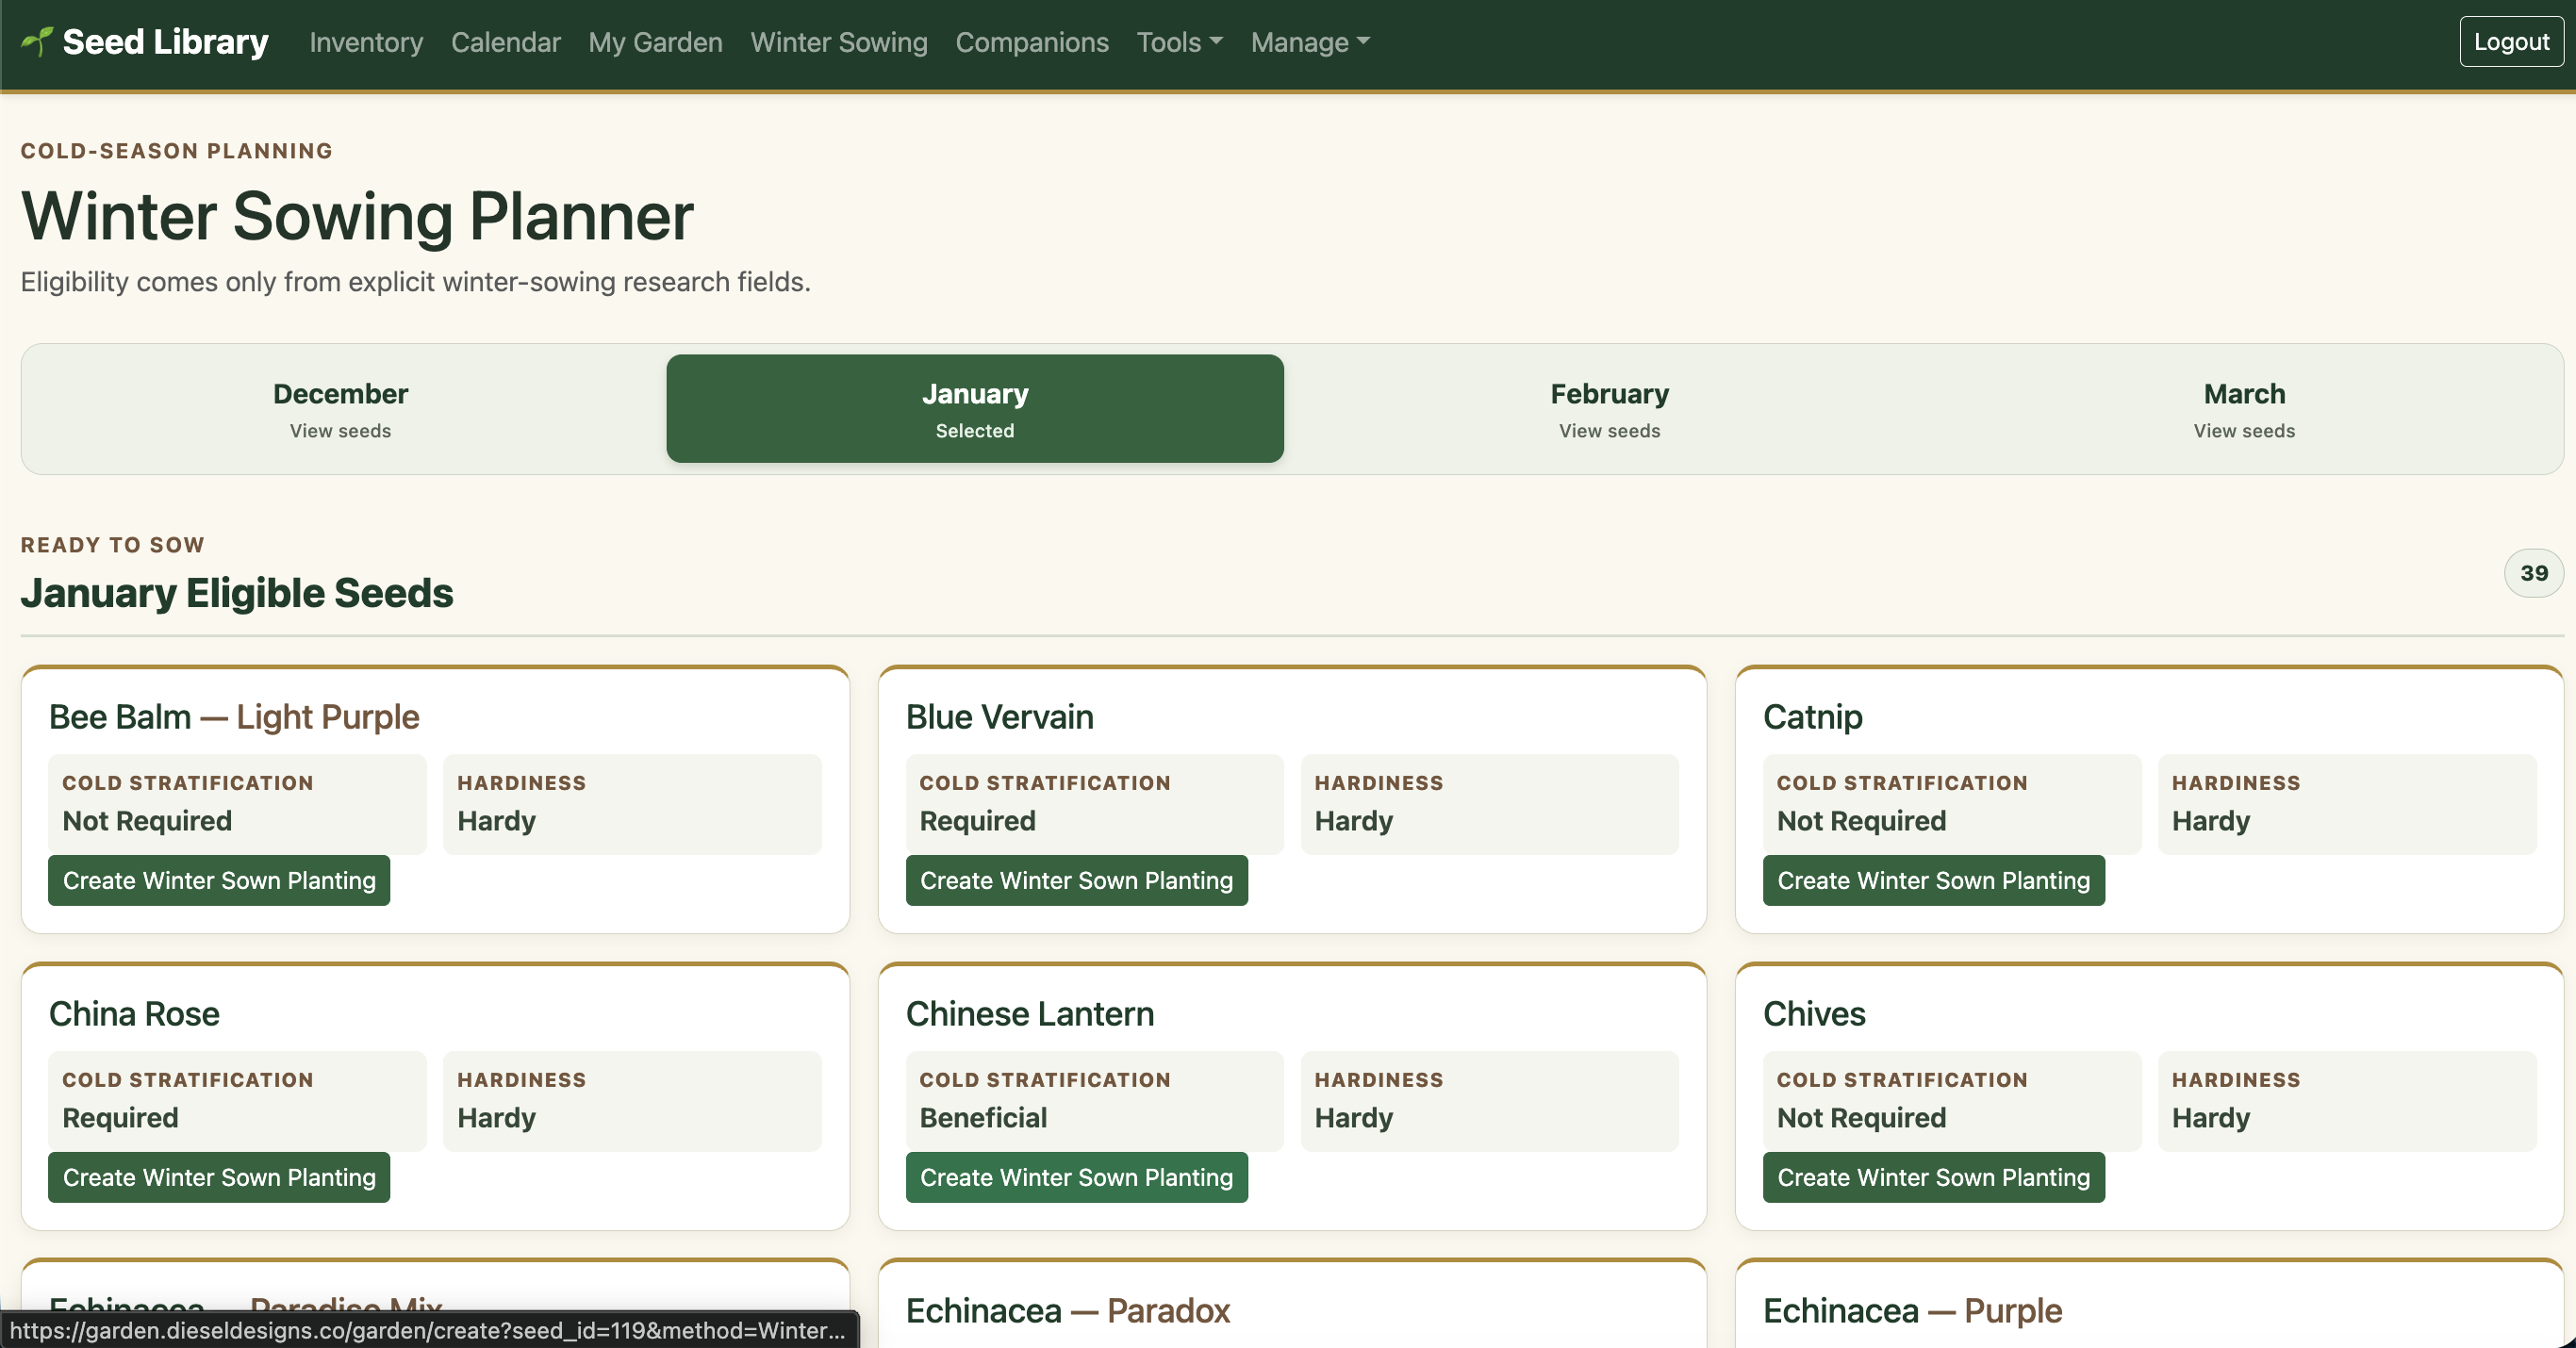The height and width of the screenshot is (1348, 2576).
Task: Switch to the March month tab
Action: coord(2244,408)
